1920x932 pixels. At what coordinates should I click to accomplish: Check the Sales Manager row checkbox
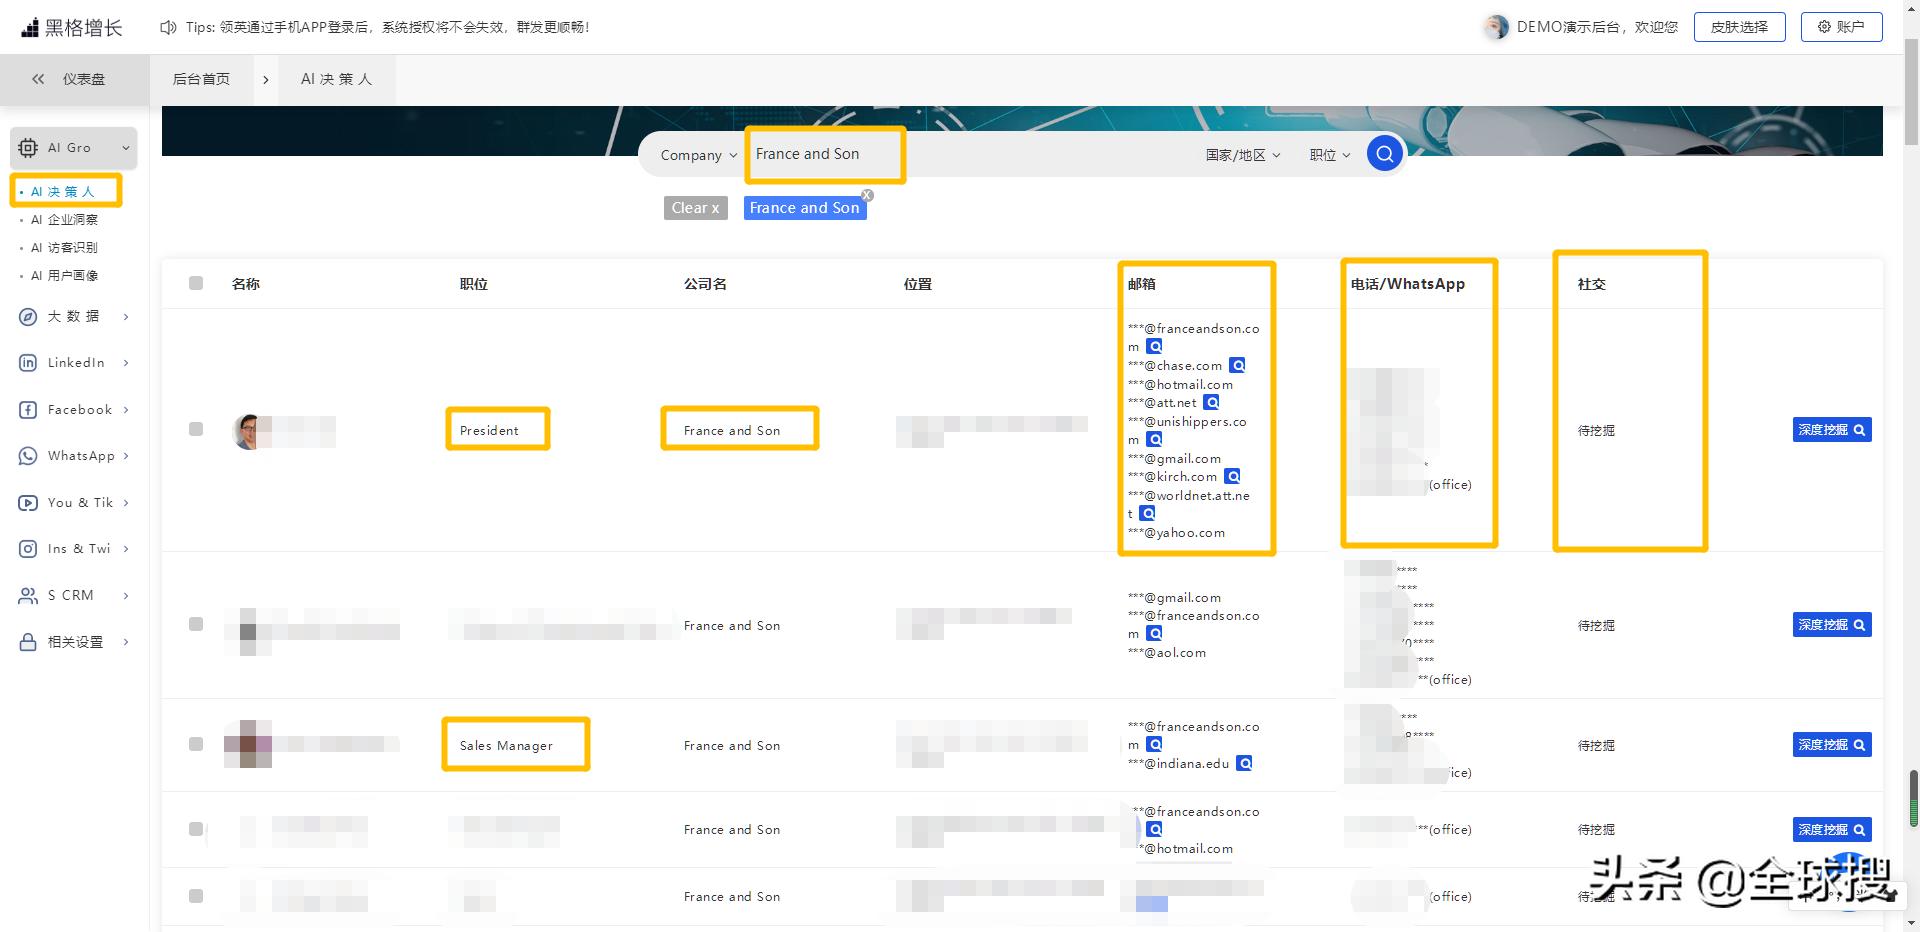(196, 744)
